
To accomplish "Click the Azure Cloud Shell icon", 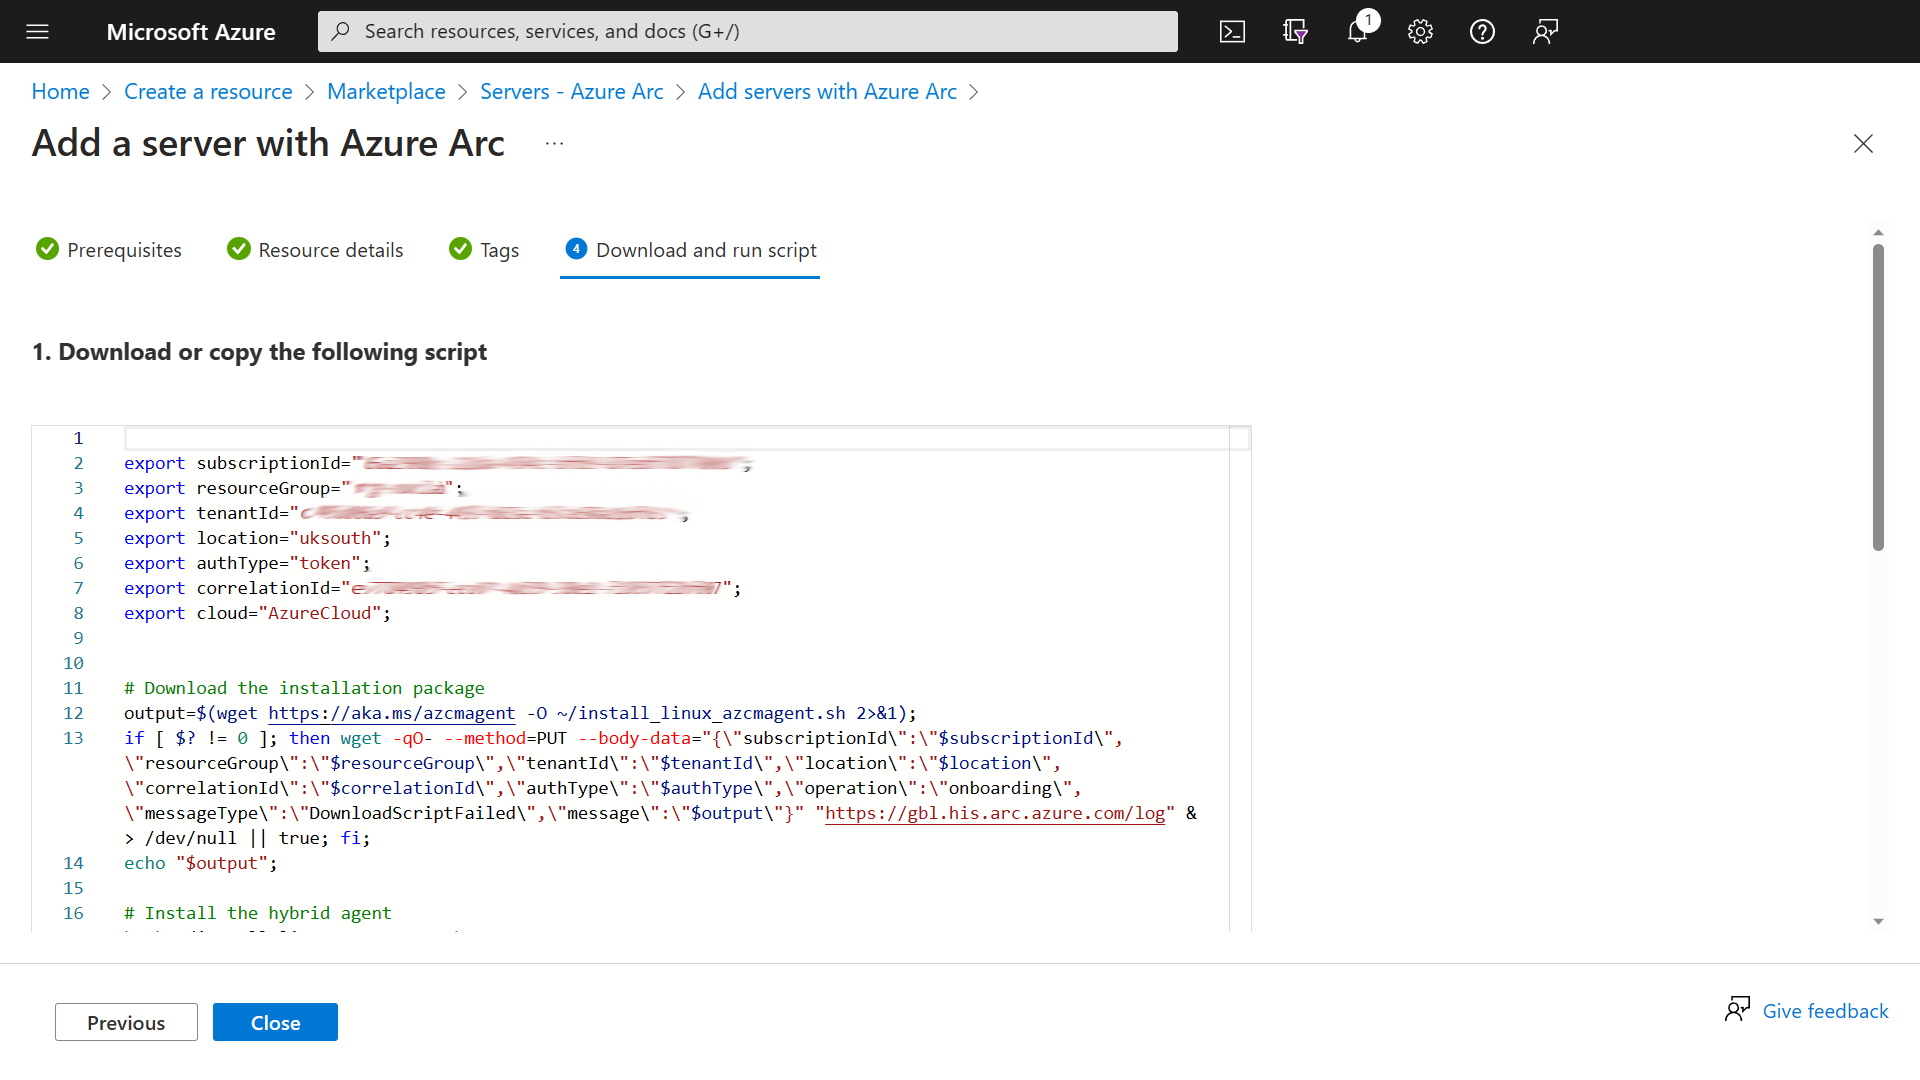I will tap(1232, 30).
